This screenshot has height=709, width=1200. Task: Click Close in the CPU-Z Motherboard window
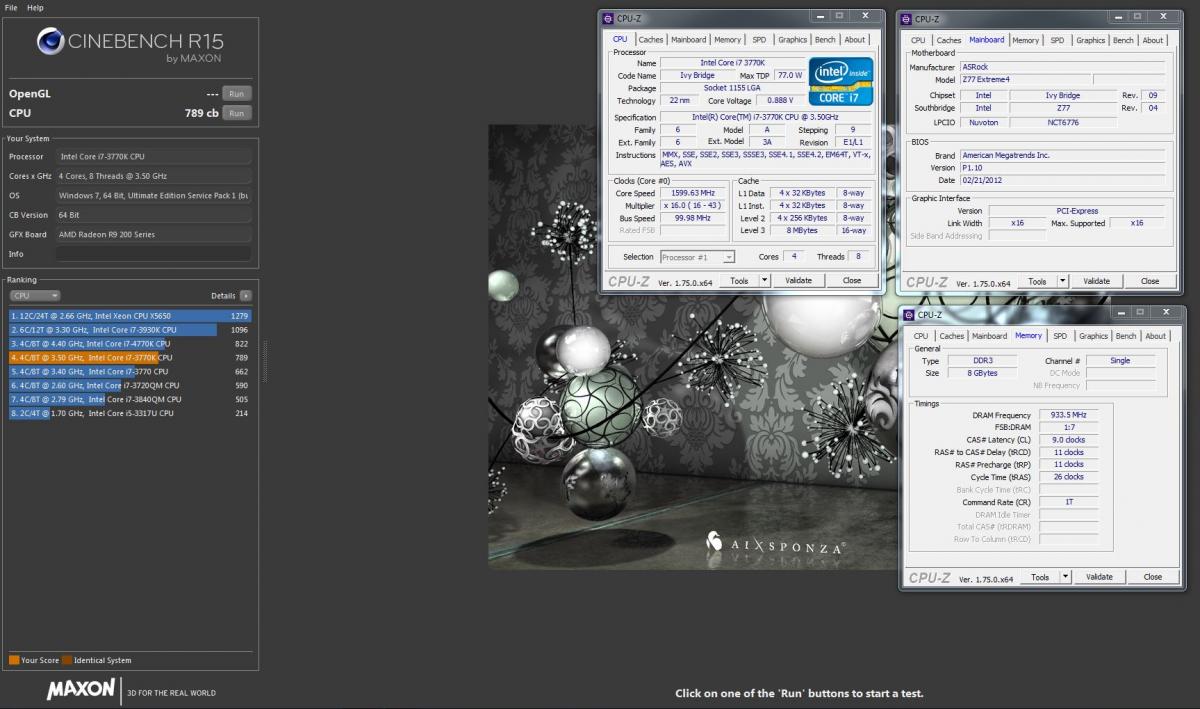[1150, 281]
